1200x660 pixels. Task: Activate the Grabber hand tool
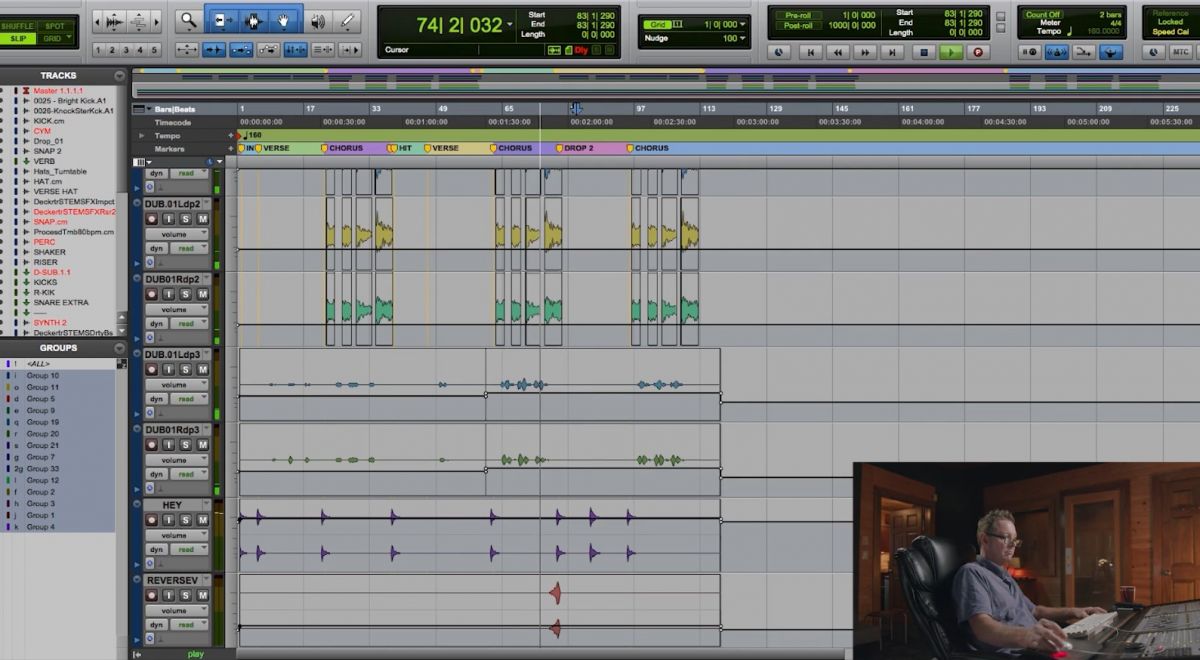[283, 21]
